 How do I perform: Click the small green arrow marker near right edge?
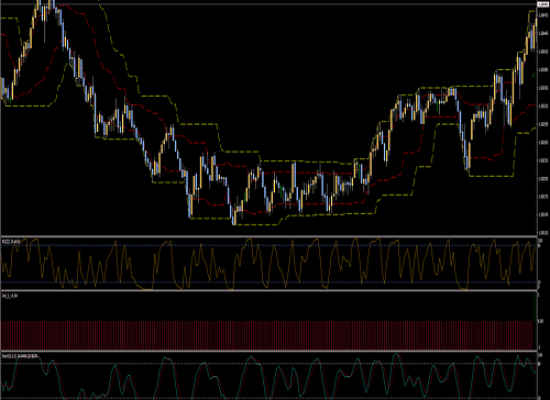534,75
